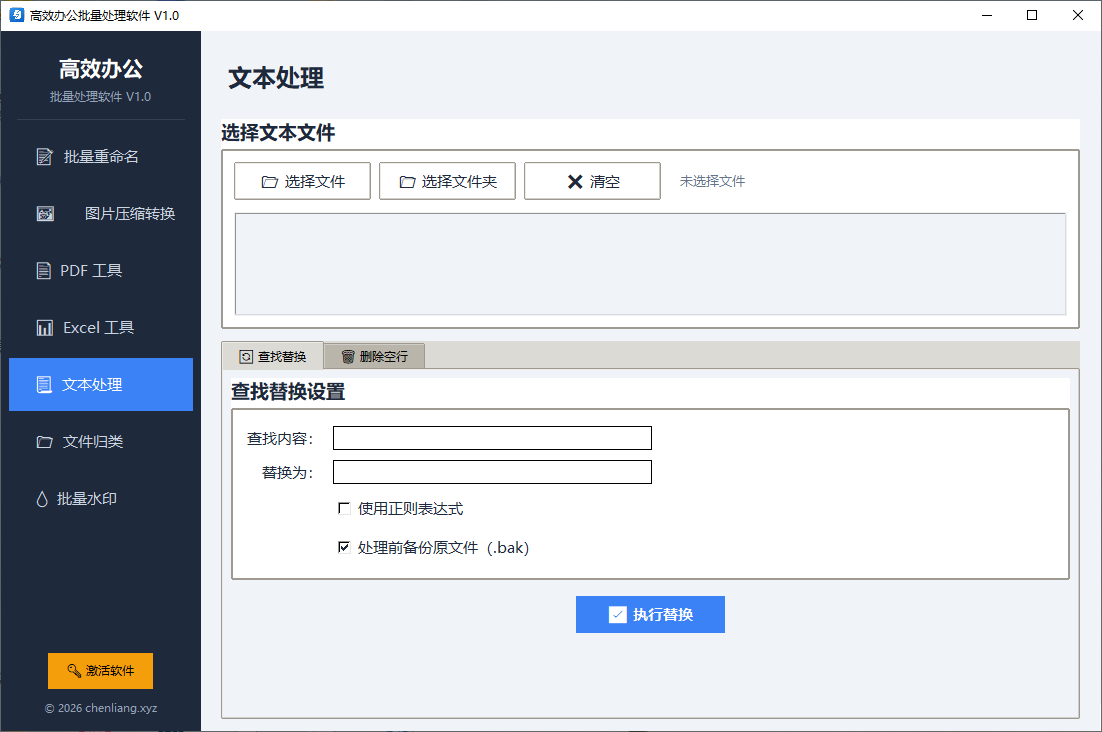This screenshot has width=1102, height=732.
Task: Click 选择文本文件 heading
Action: point(278,133)
